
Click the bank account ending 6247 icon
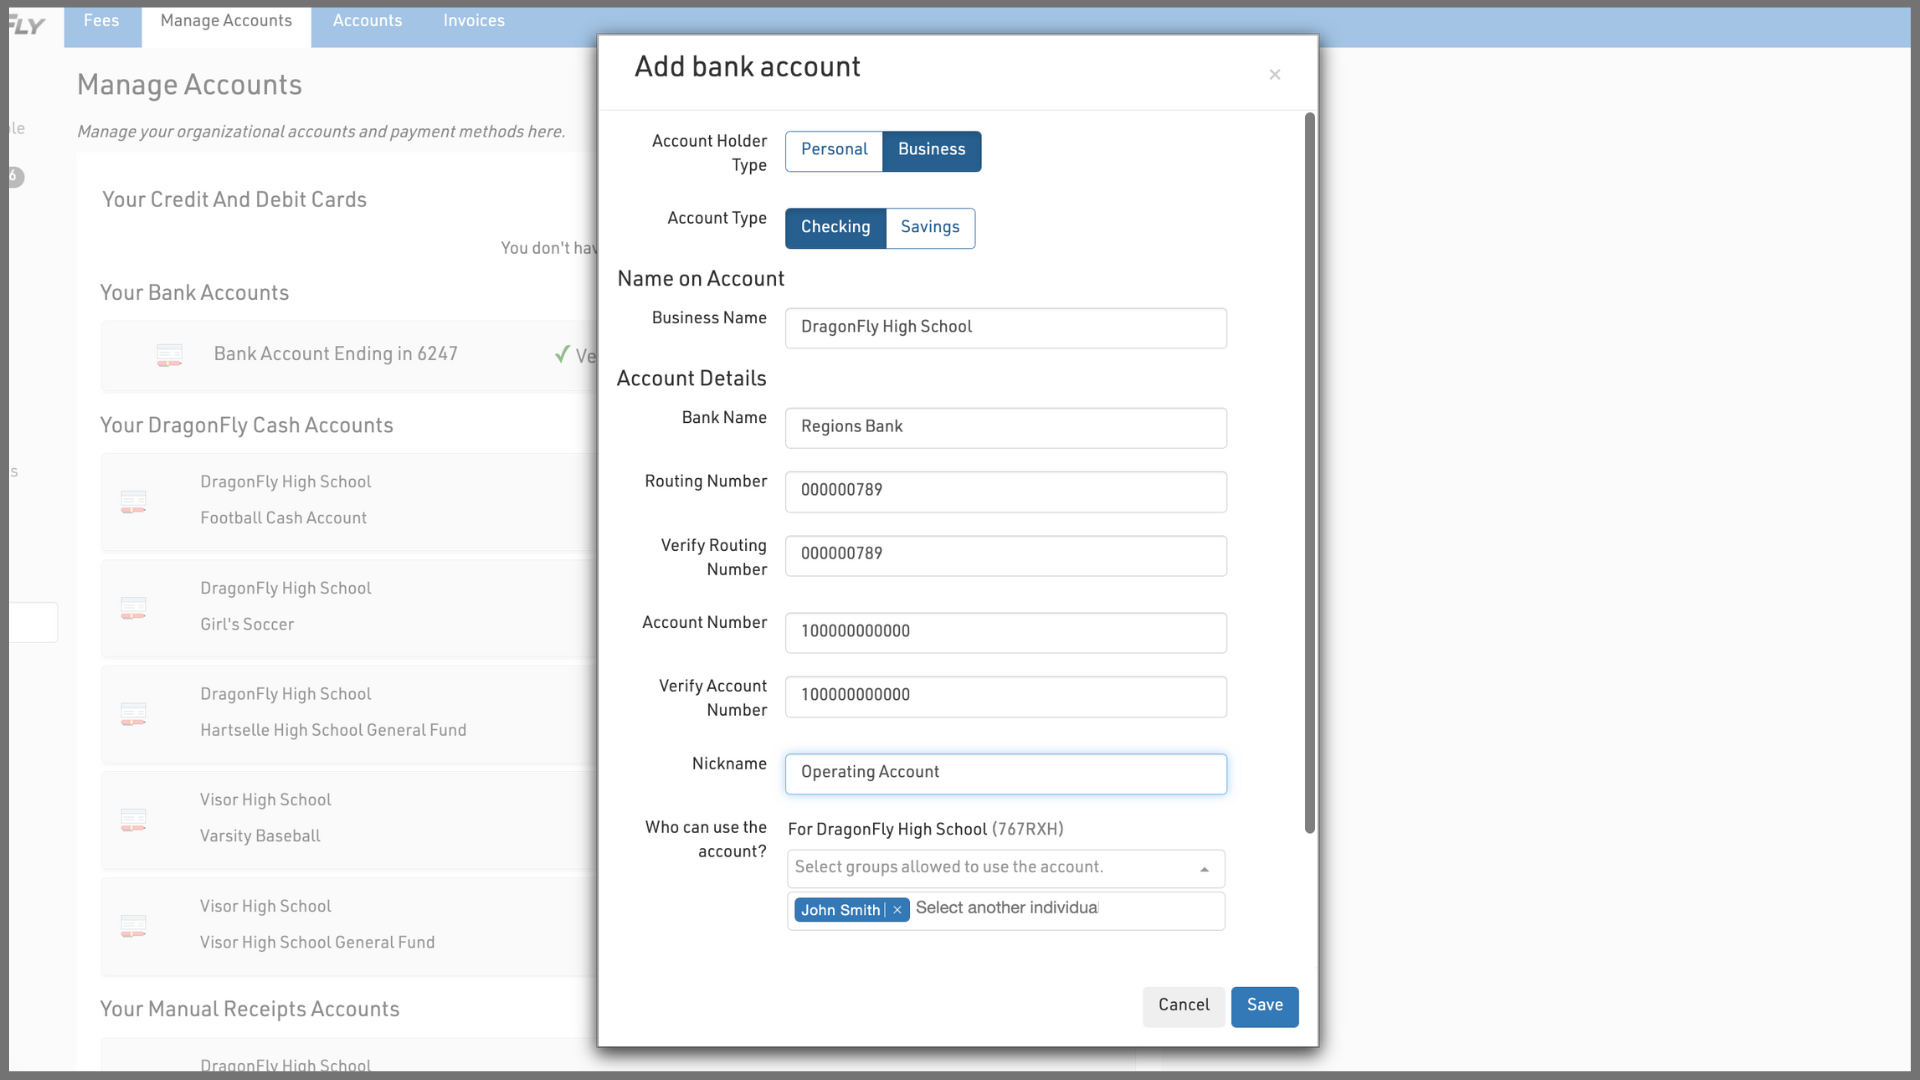point(169,354)
